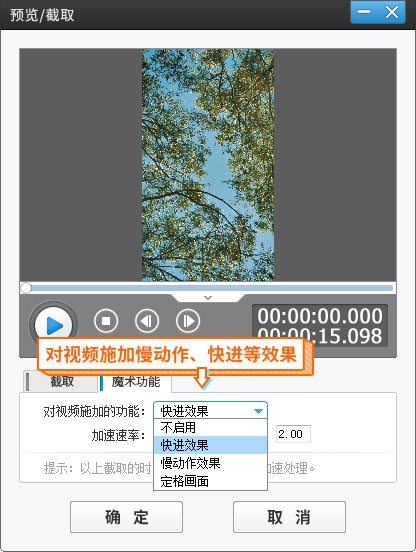Confirm with the 确 定 button
The width and height of the screenshot is (416, 552).
126,517
